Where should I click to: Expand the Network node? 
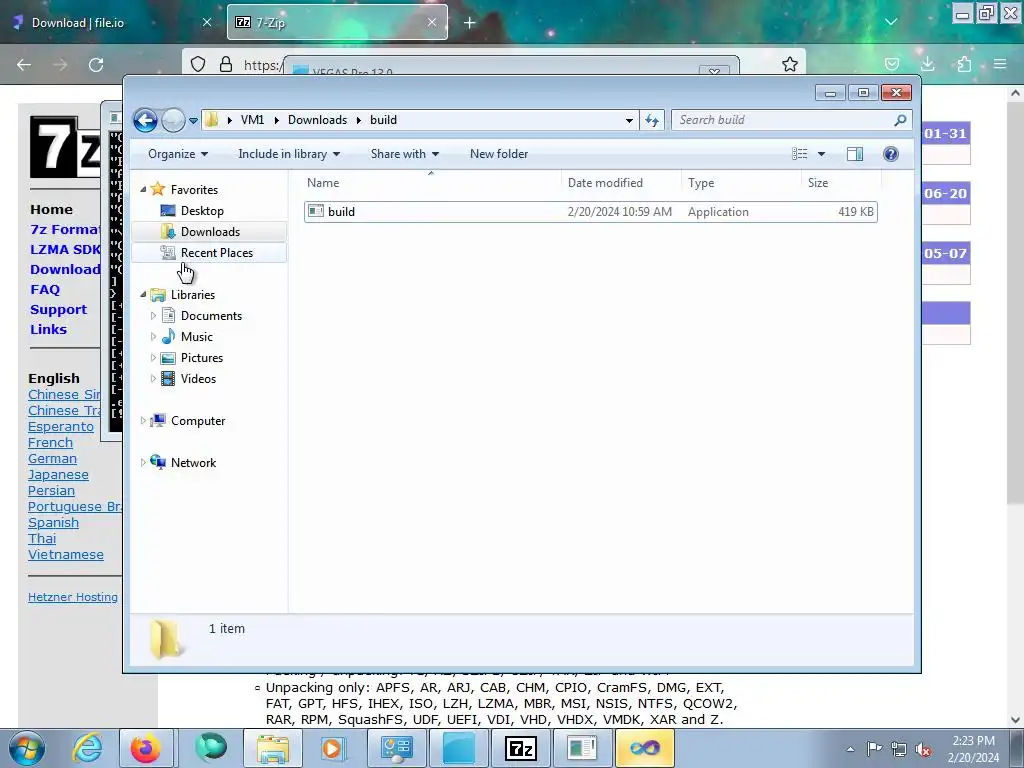(x=143, y=462)
